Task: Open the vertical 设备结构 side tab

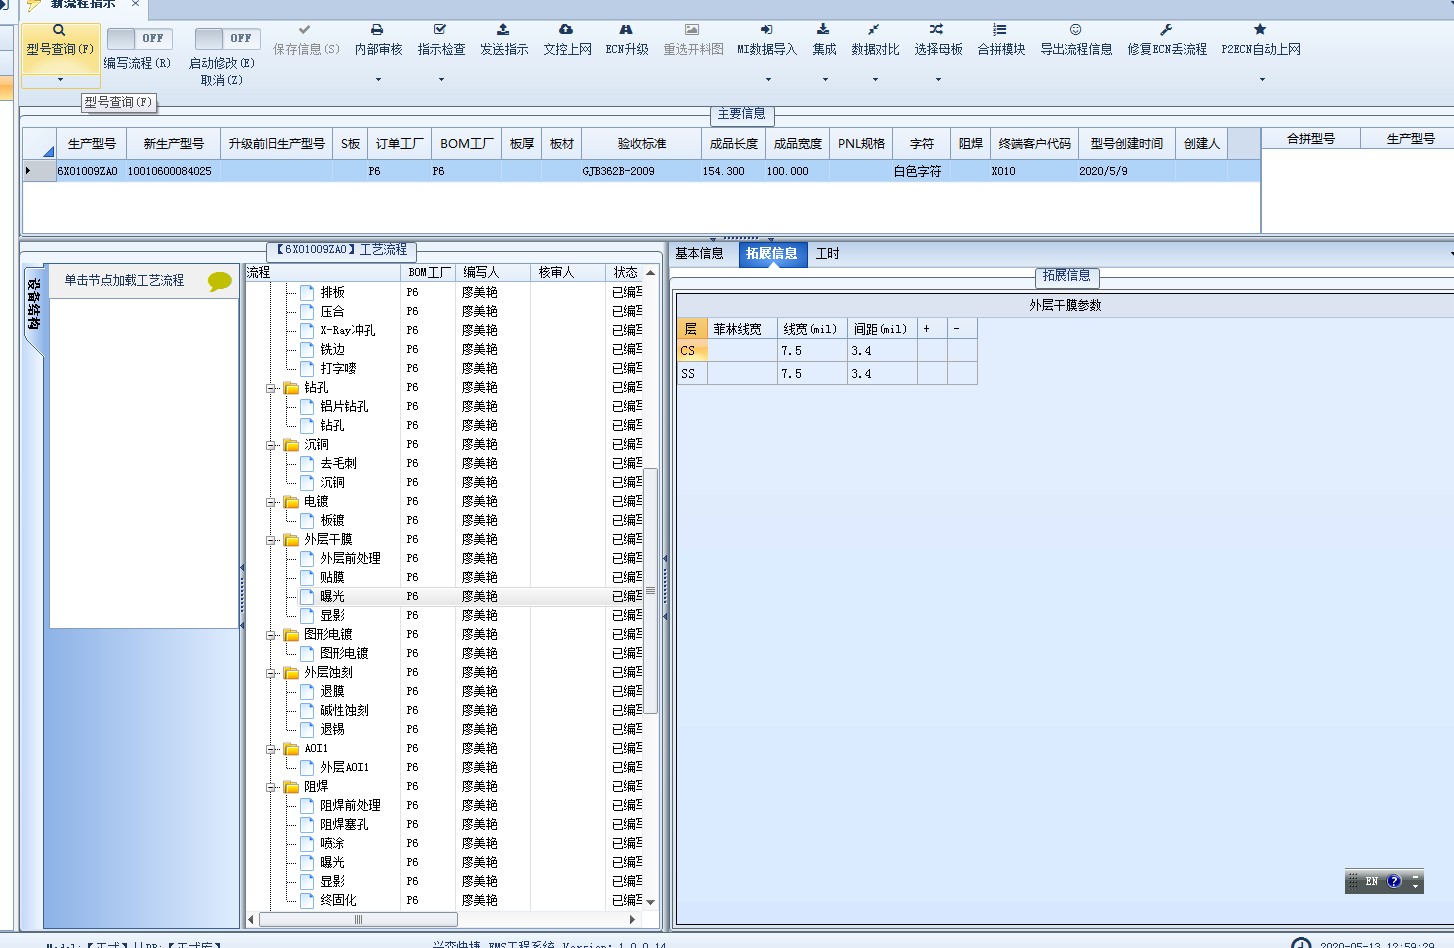Action: 33,304
